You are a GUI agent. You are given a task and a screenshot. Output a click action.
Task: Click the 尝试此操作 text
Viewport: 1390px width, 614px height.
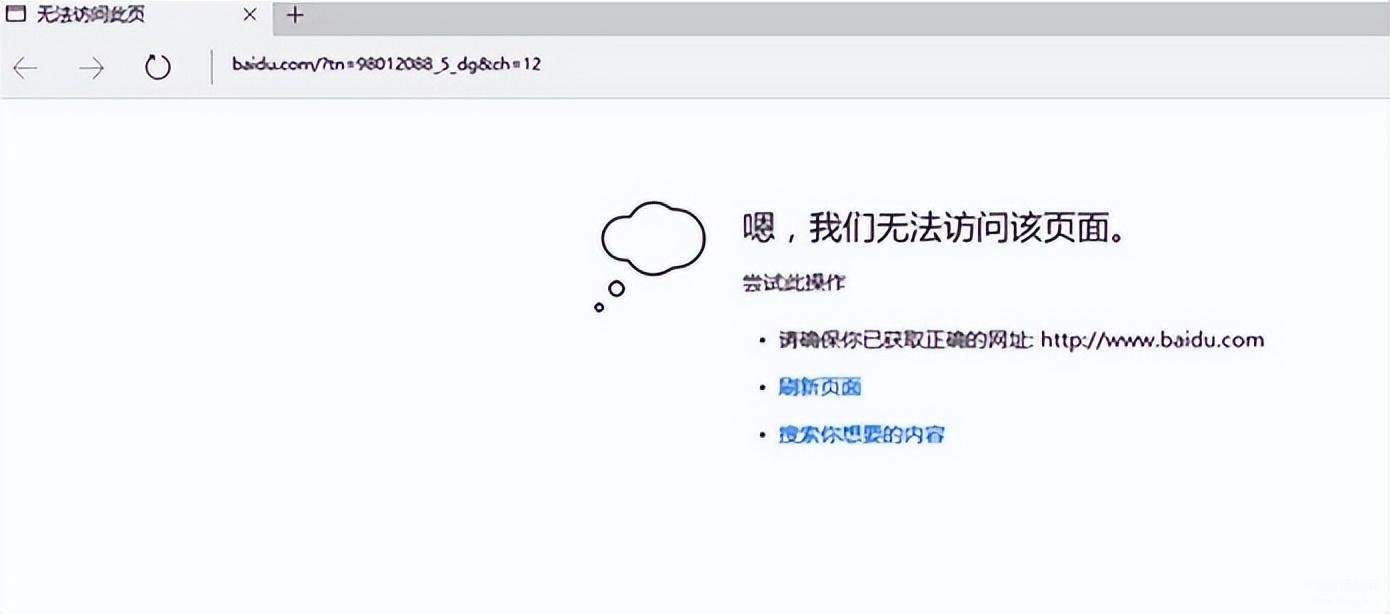794,283
